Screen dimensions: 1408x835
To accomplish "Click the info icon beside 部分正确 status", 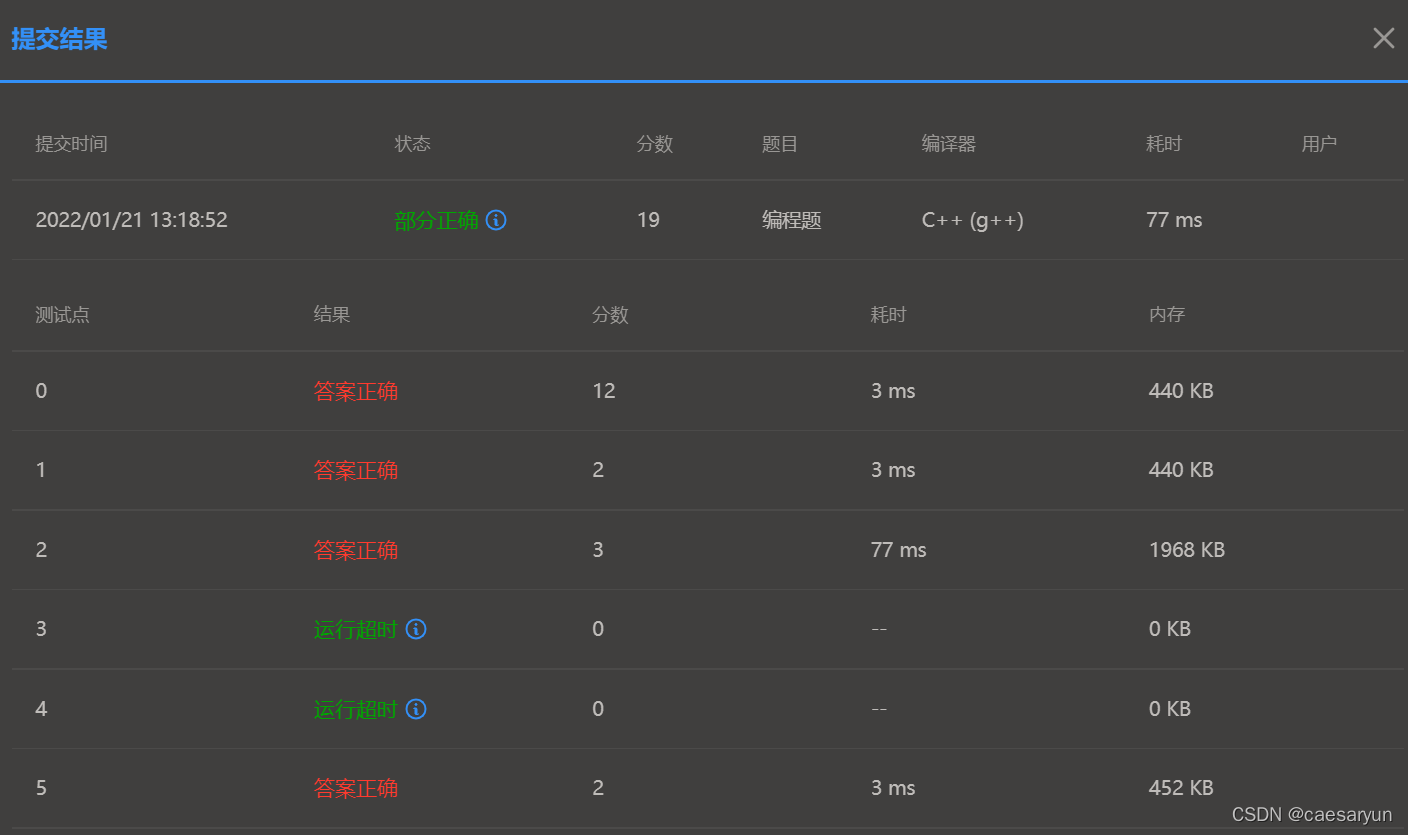I will (x=496, y=220).
